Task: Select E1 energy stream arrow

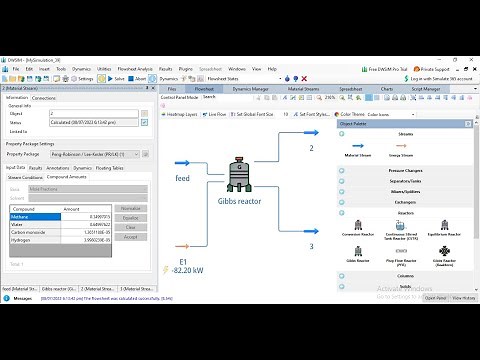Action: pos(182,246)
